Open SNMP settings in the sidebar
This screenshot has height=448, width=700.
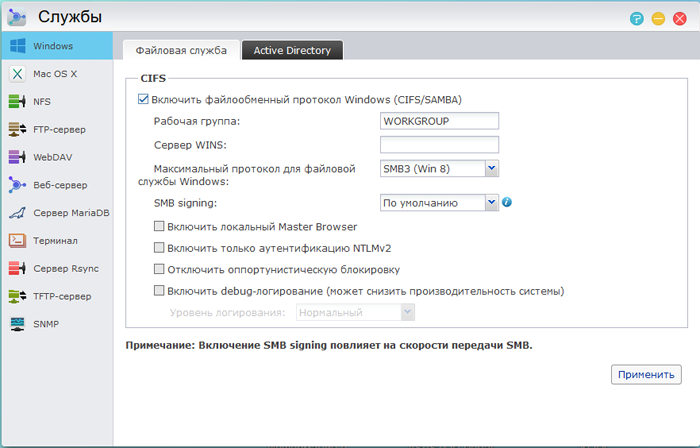pyautogui.click(x=57, y=324)
